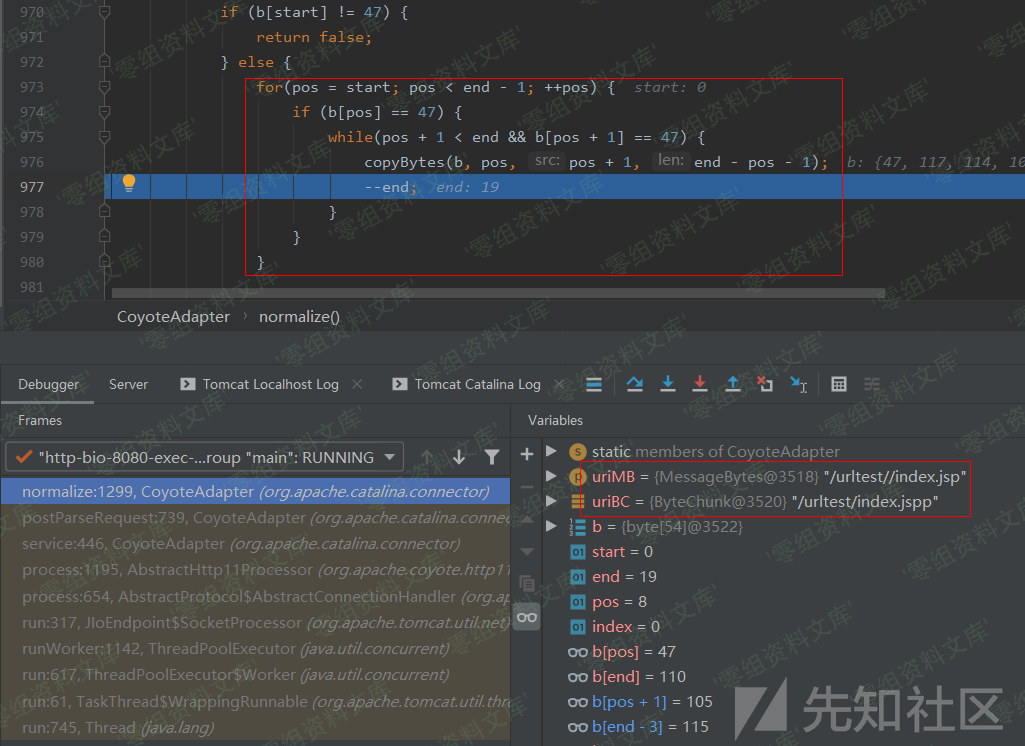Image resolution: width=1025 pixels, height=746 pixels.
Task: Click the lightbulb intention icon on line 977
Action: pos(129,184)
